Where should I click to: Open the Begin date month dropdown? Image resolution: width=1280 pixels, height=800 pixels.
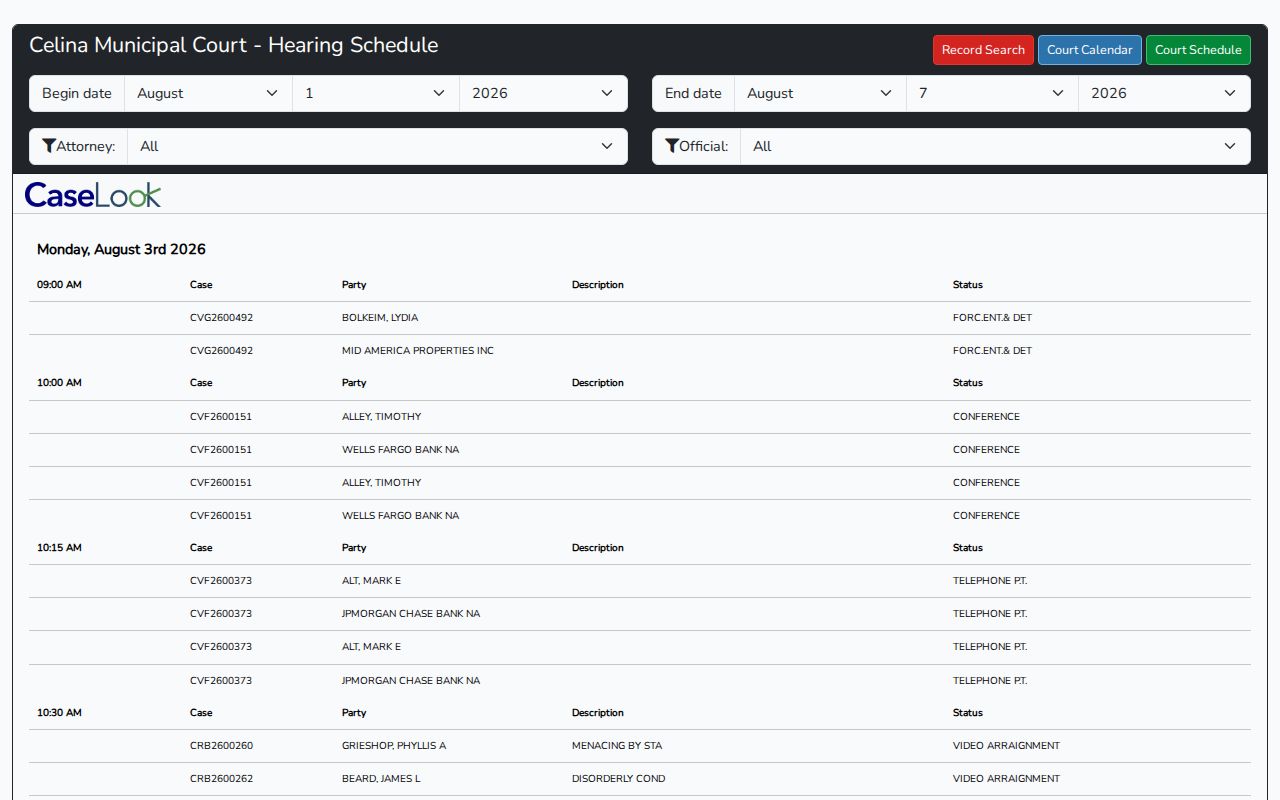click(x=208, y=93)
